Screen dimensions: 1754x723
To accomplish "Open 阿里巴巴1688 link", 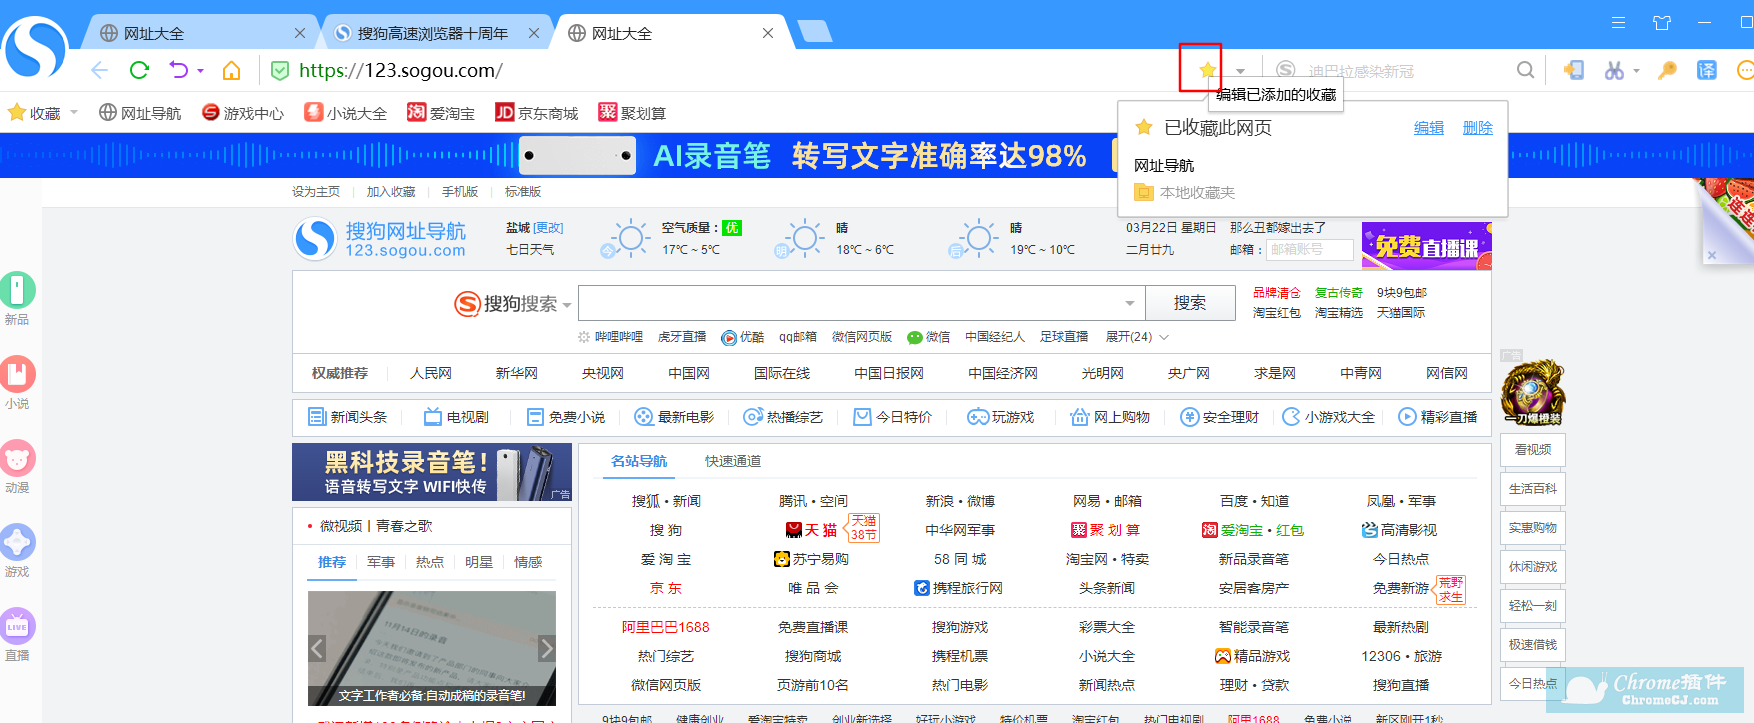I will tap(666, 627).
